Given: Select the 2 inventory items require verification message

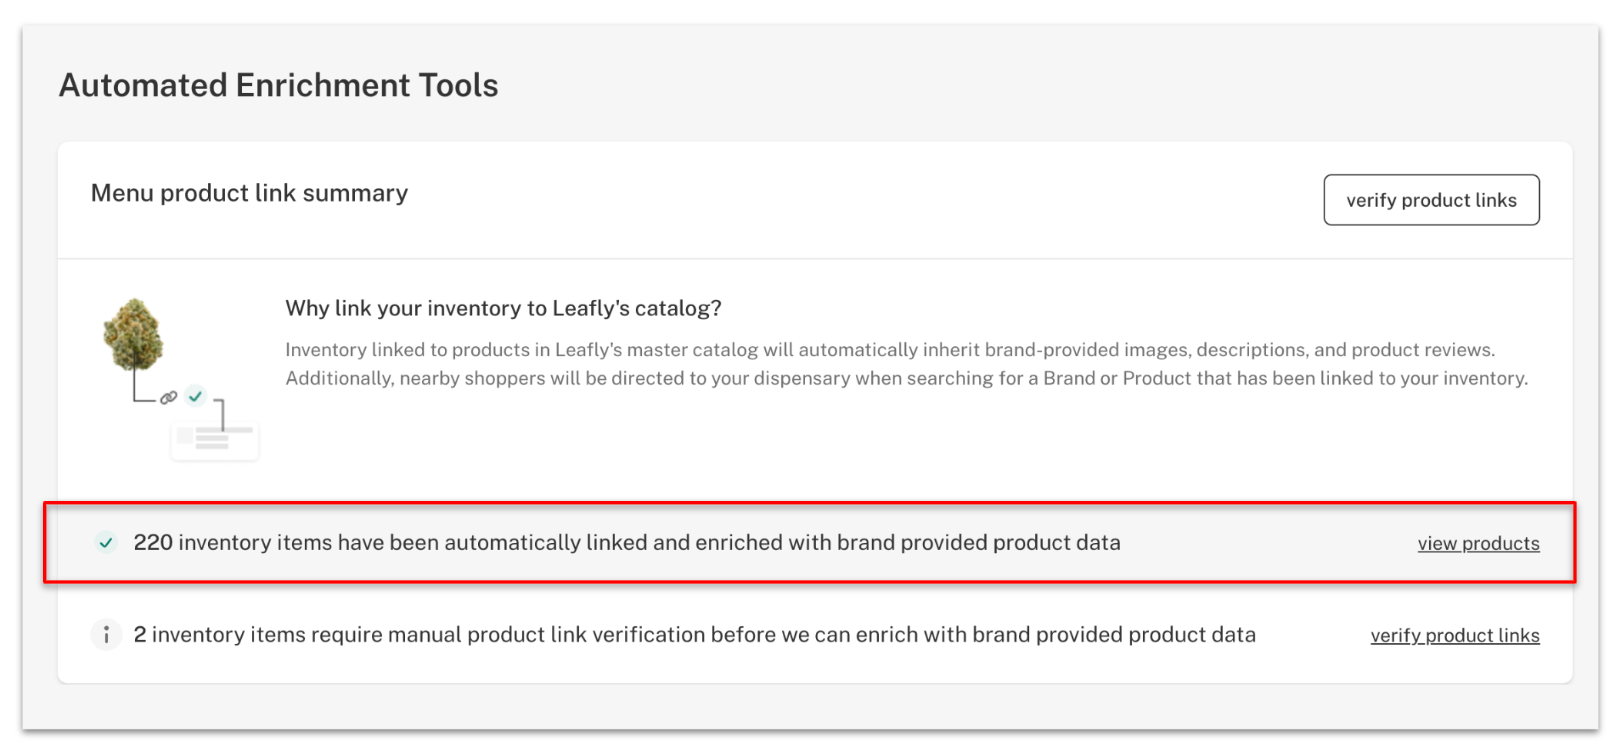Looking at the screenshot, I should [x=694, y=635].
